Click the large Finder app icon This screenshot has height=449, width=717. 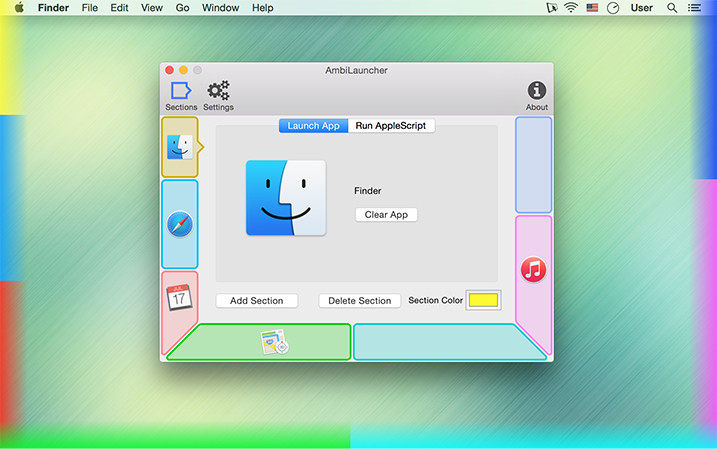(286, 198)
